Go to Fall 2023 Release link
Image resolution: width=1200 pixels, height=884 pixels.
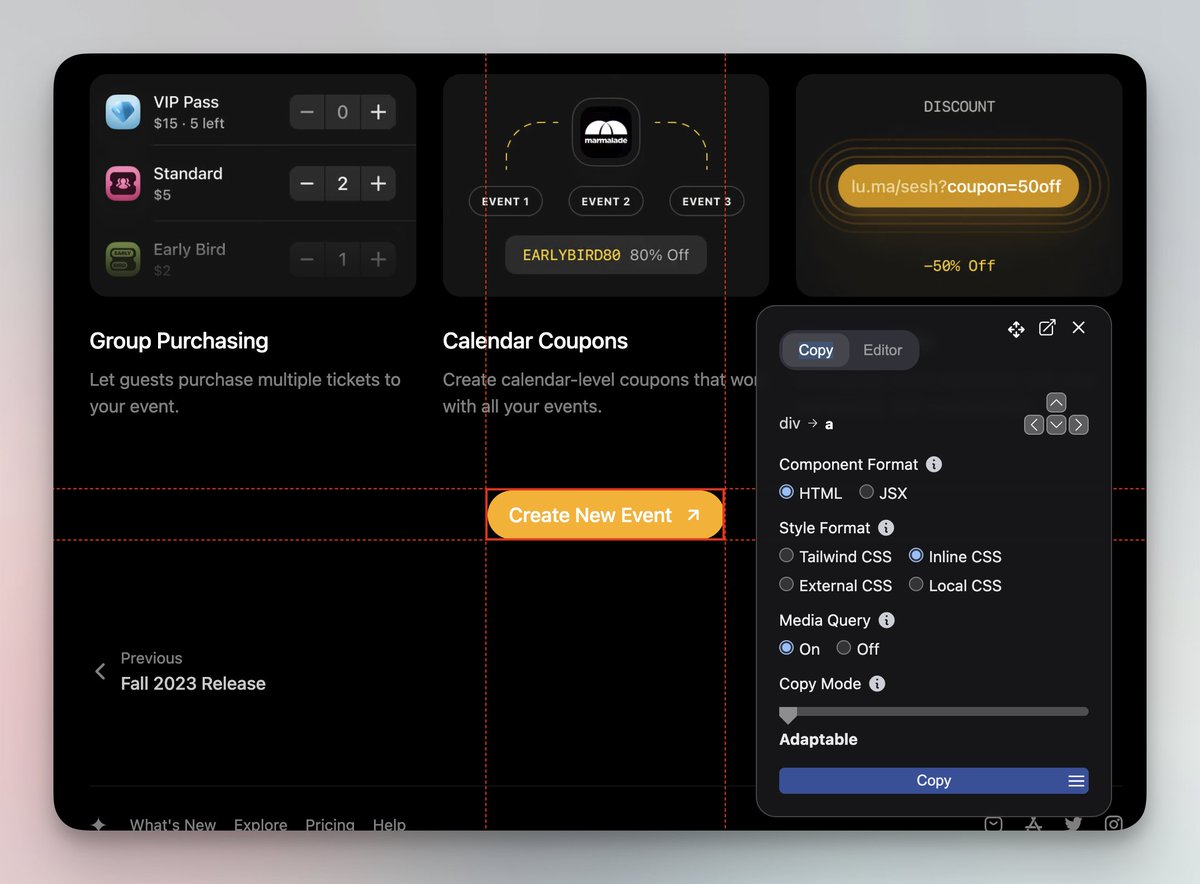click(x=193, y=684)
